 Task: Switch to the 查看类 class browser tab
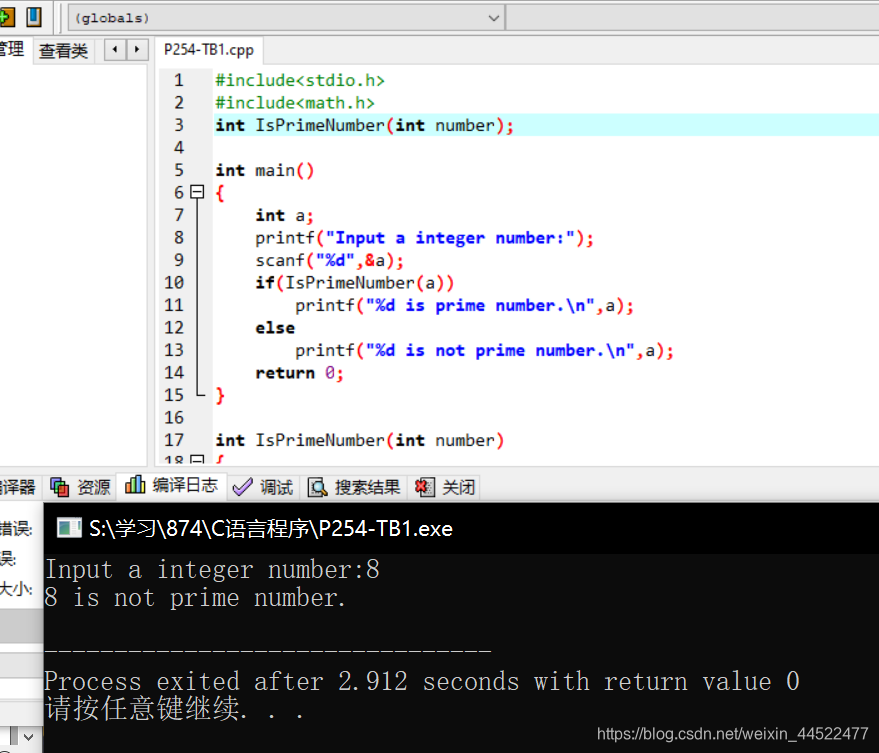[x=63, y=51]
